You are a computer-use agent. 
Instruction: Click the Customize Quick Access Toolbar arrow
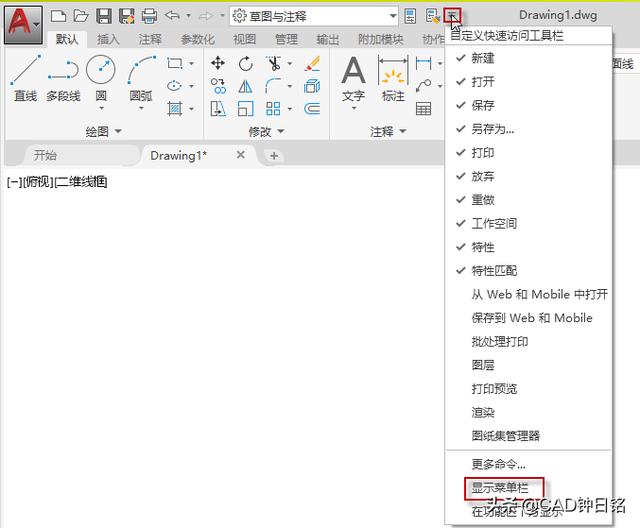(452, 16)
